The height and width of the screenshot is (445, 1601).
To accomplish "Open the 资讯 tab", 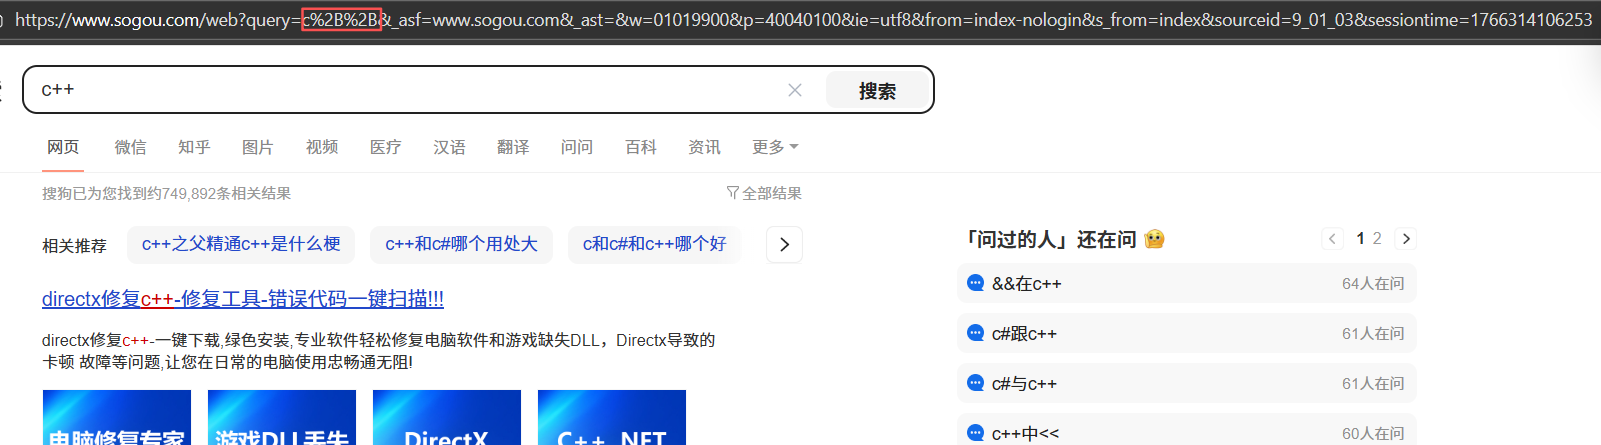I will 704,147.
